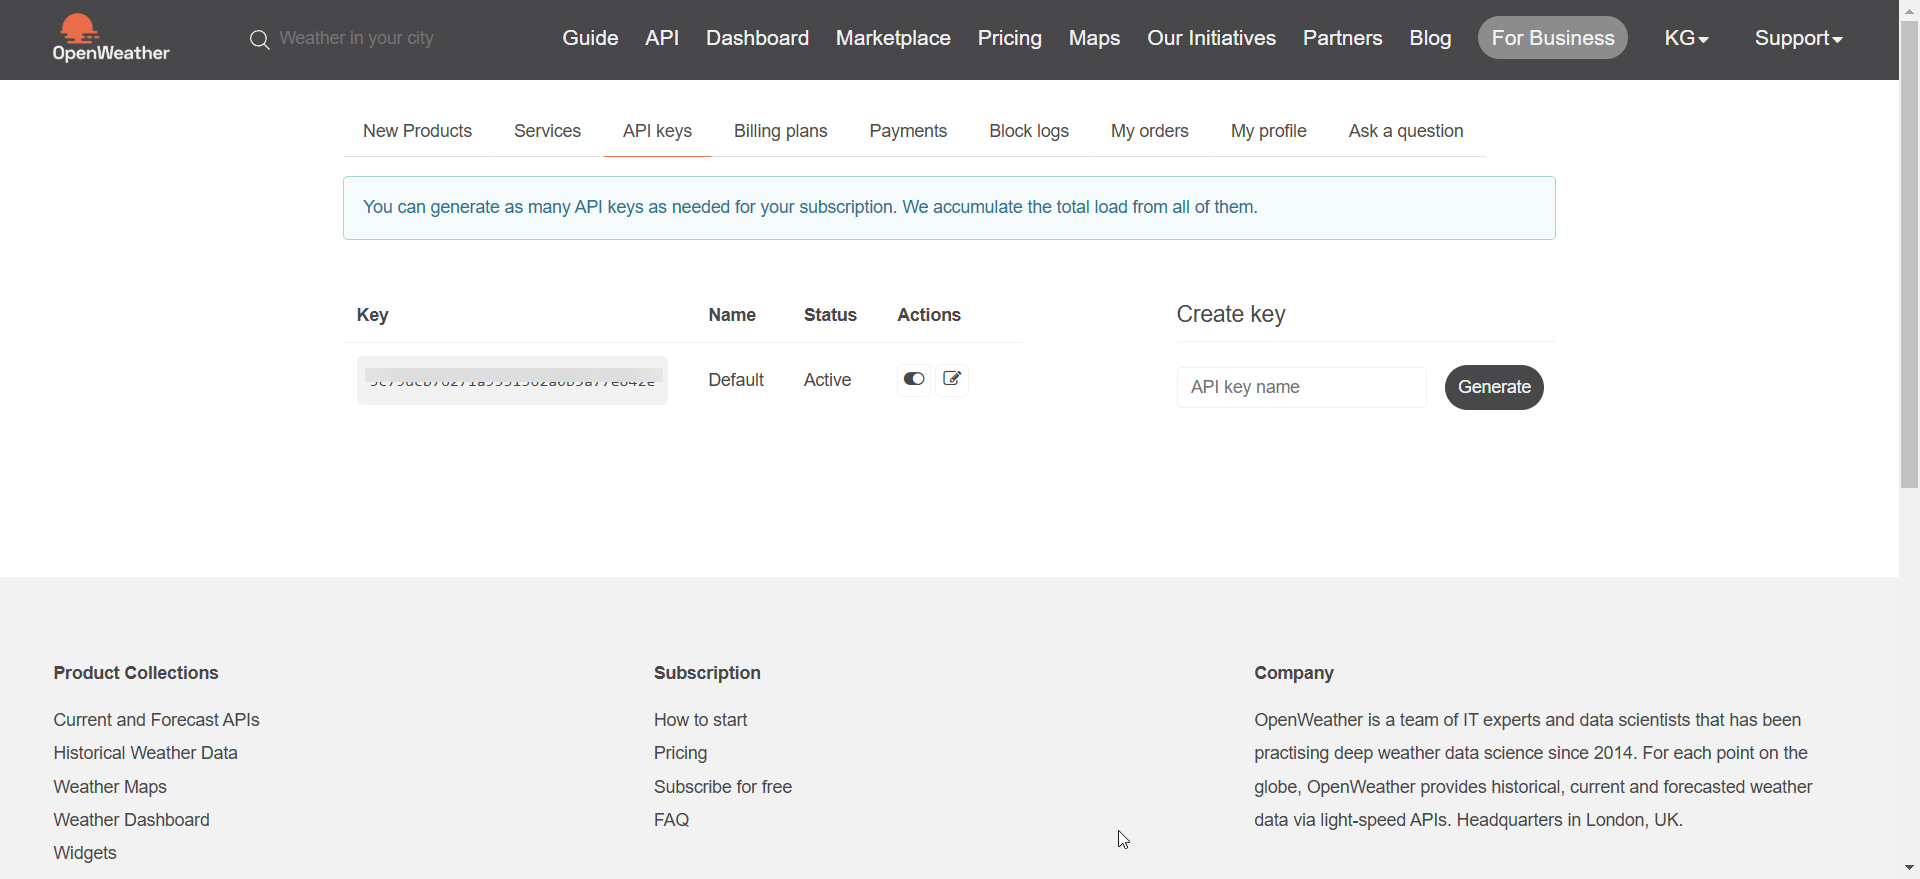Click the For Business button
This screenshot has height=879, width=1920.
(x=1553, y=38)
